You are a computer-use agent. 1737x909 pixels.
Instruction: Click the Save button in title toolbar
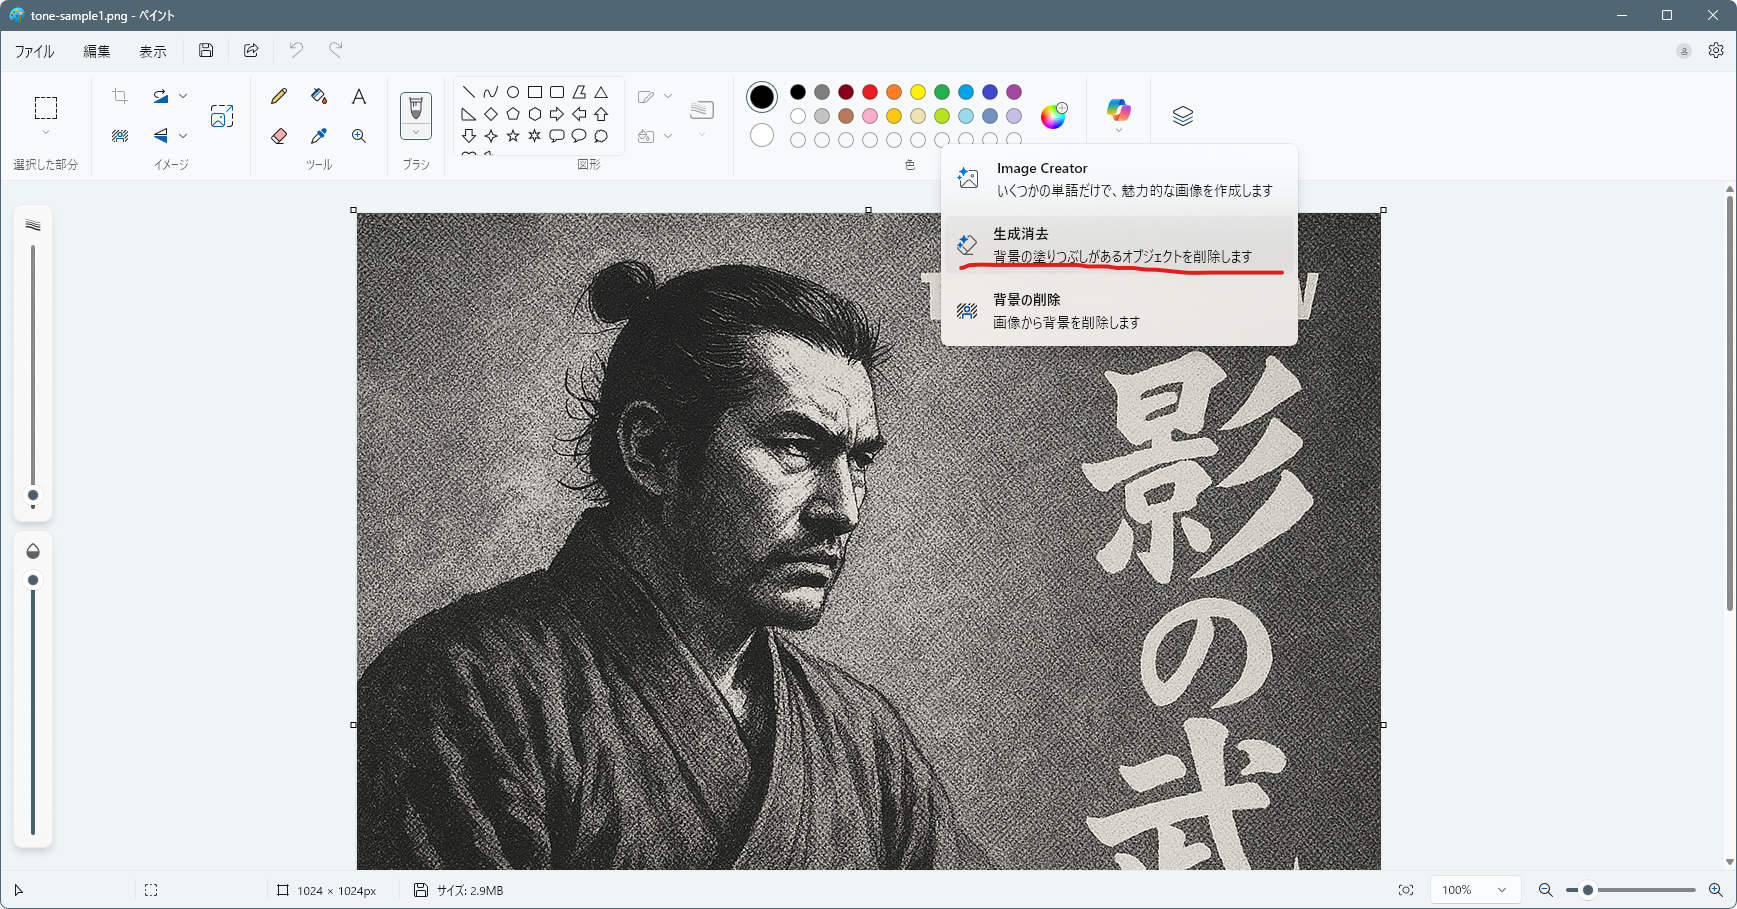click(x=206, y=50)
